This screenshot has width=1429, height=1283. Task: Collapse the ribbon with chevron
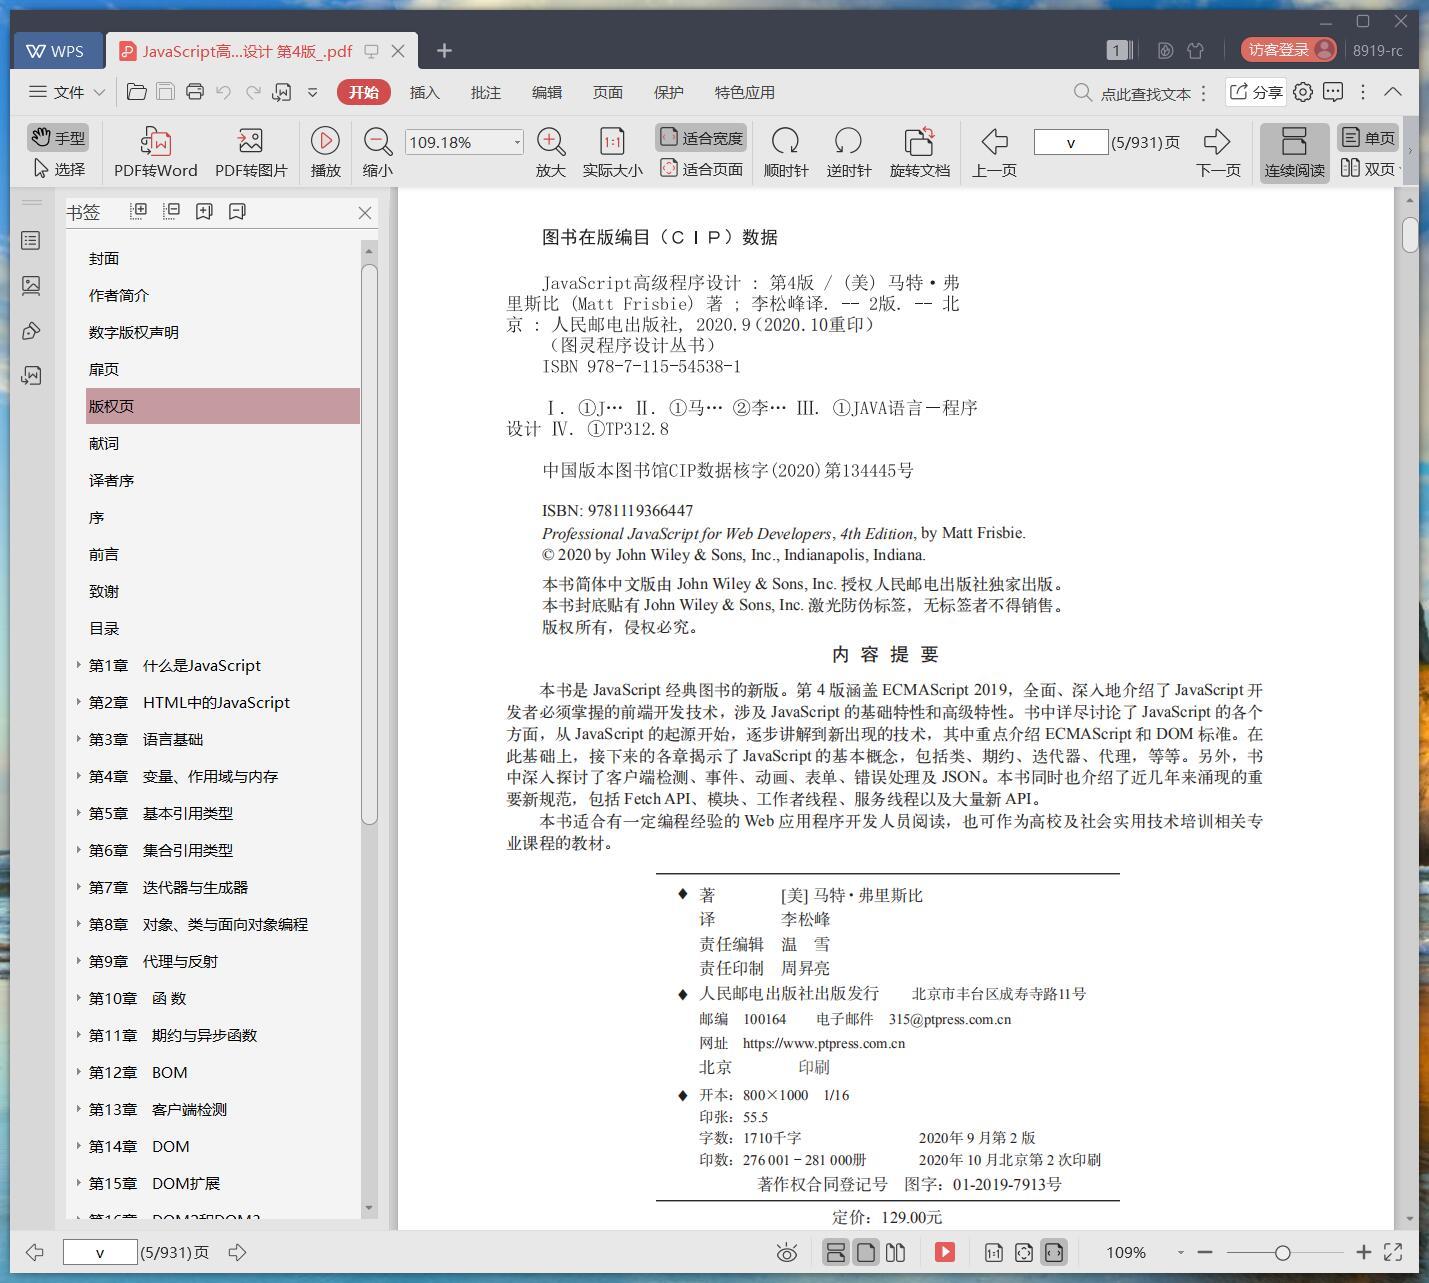(1393, 91)
